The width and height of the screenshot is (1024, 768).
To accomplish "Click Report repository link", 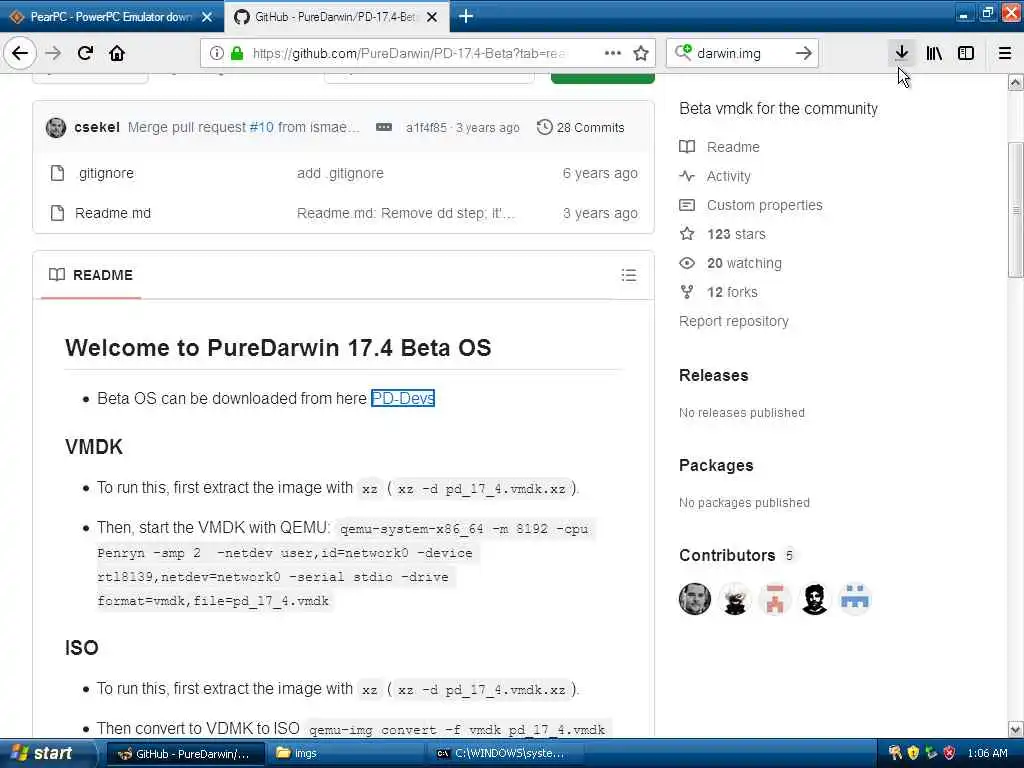I will (x=733, y=321).
